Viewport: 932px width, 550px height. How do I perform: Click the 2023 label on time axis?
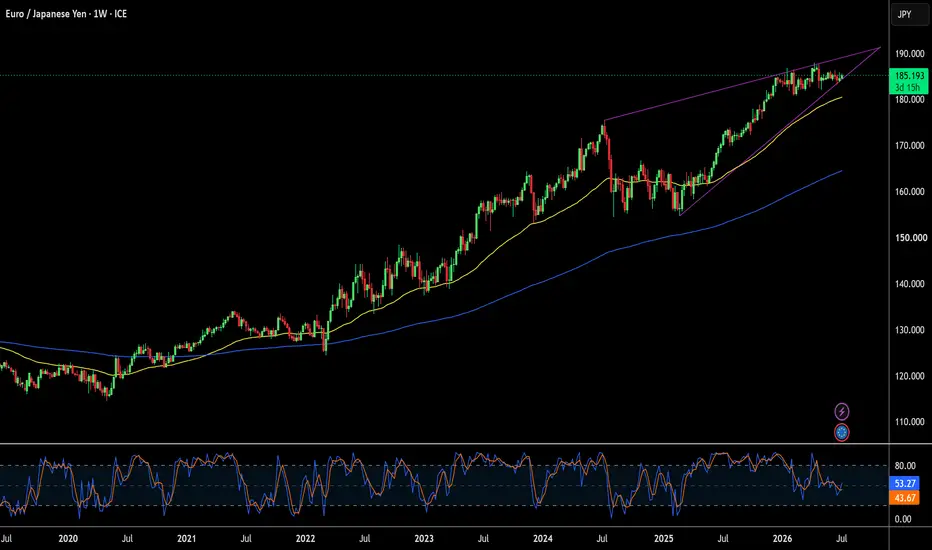click(x=424, y=539)
